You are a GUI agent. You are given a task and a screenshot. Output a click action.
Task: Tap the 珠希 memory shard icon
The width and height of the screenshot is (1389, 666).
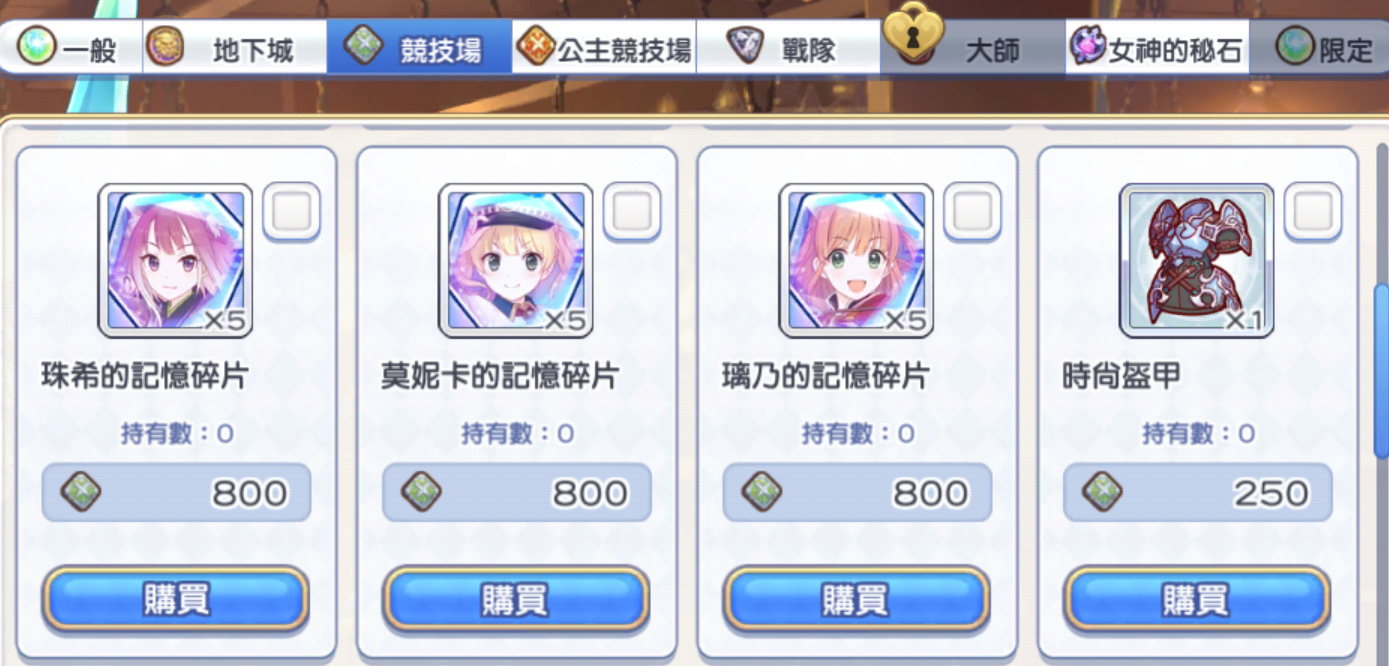[175, 260]
